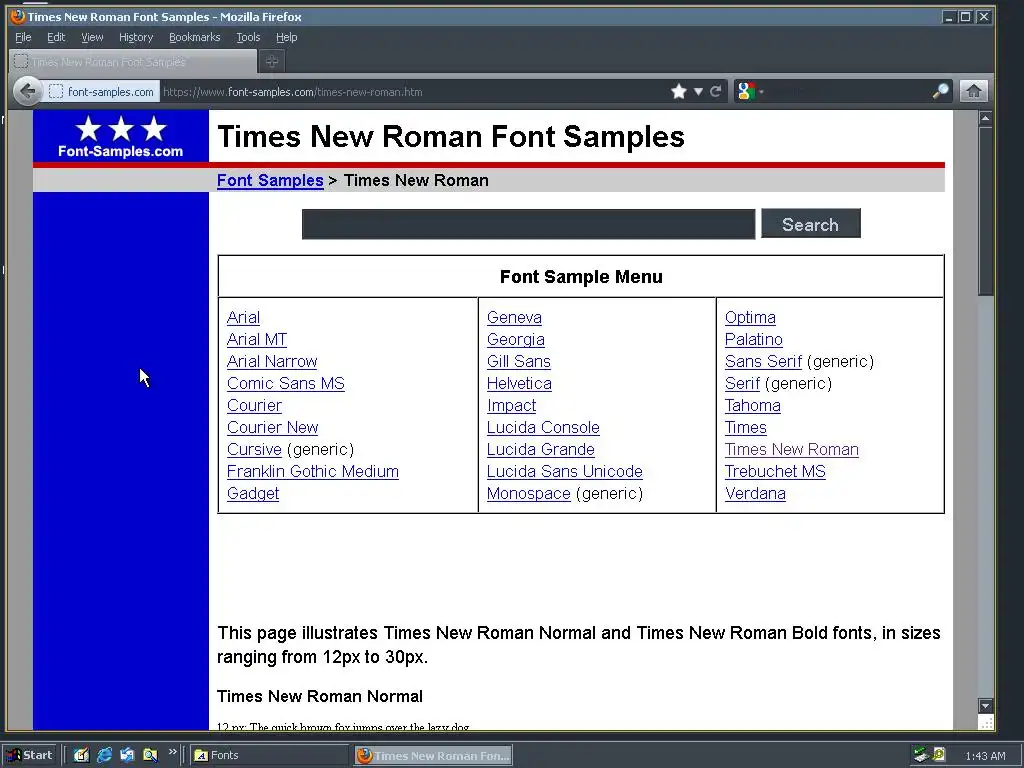
Task: Open the View menu
Action: 92,37
